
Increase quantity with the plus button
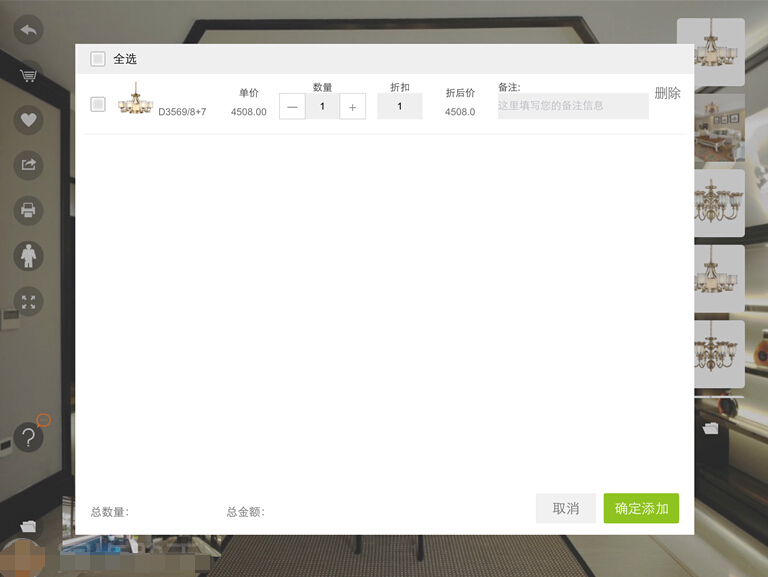[x=353, y=106]
